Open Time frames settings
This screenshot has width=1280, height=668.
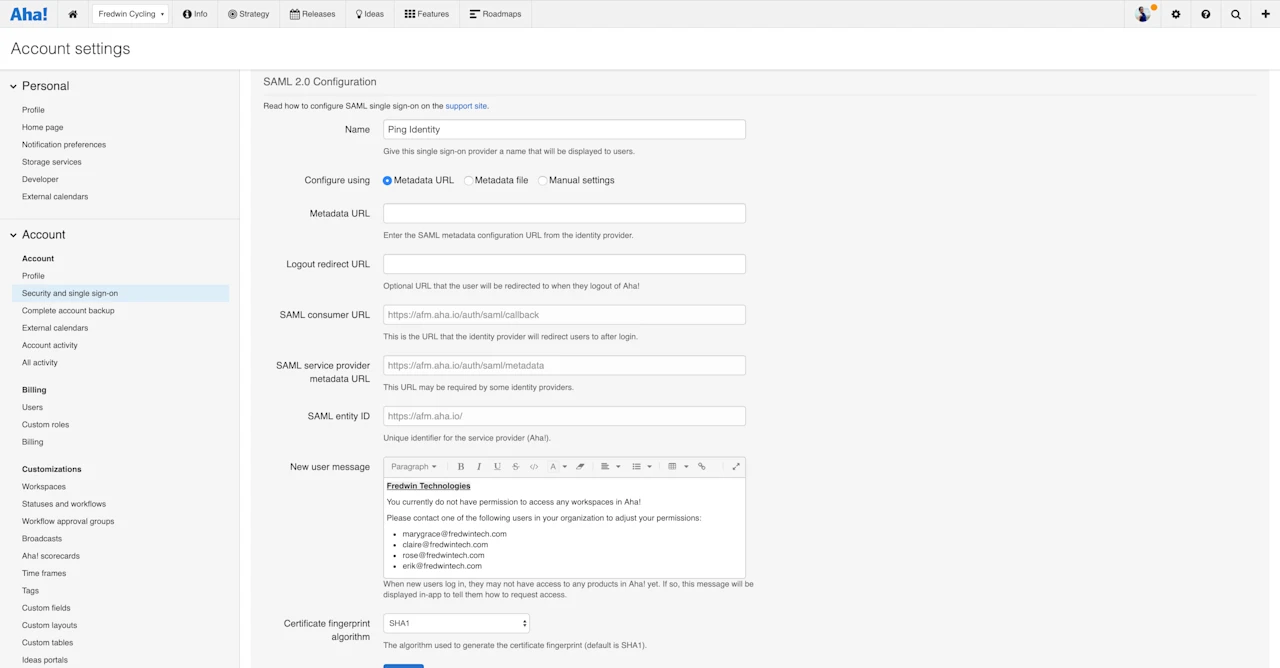tap(44, 574)
